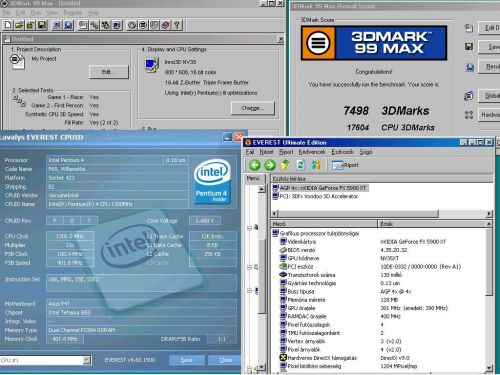Click the question mark Help icon in 3DMark toolbar
Viewport: 500px width, 375px height.
point(177,25)
